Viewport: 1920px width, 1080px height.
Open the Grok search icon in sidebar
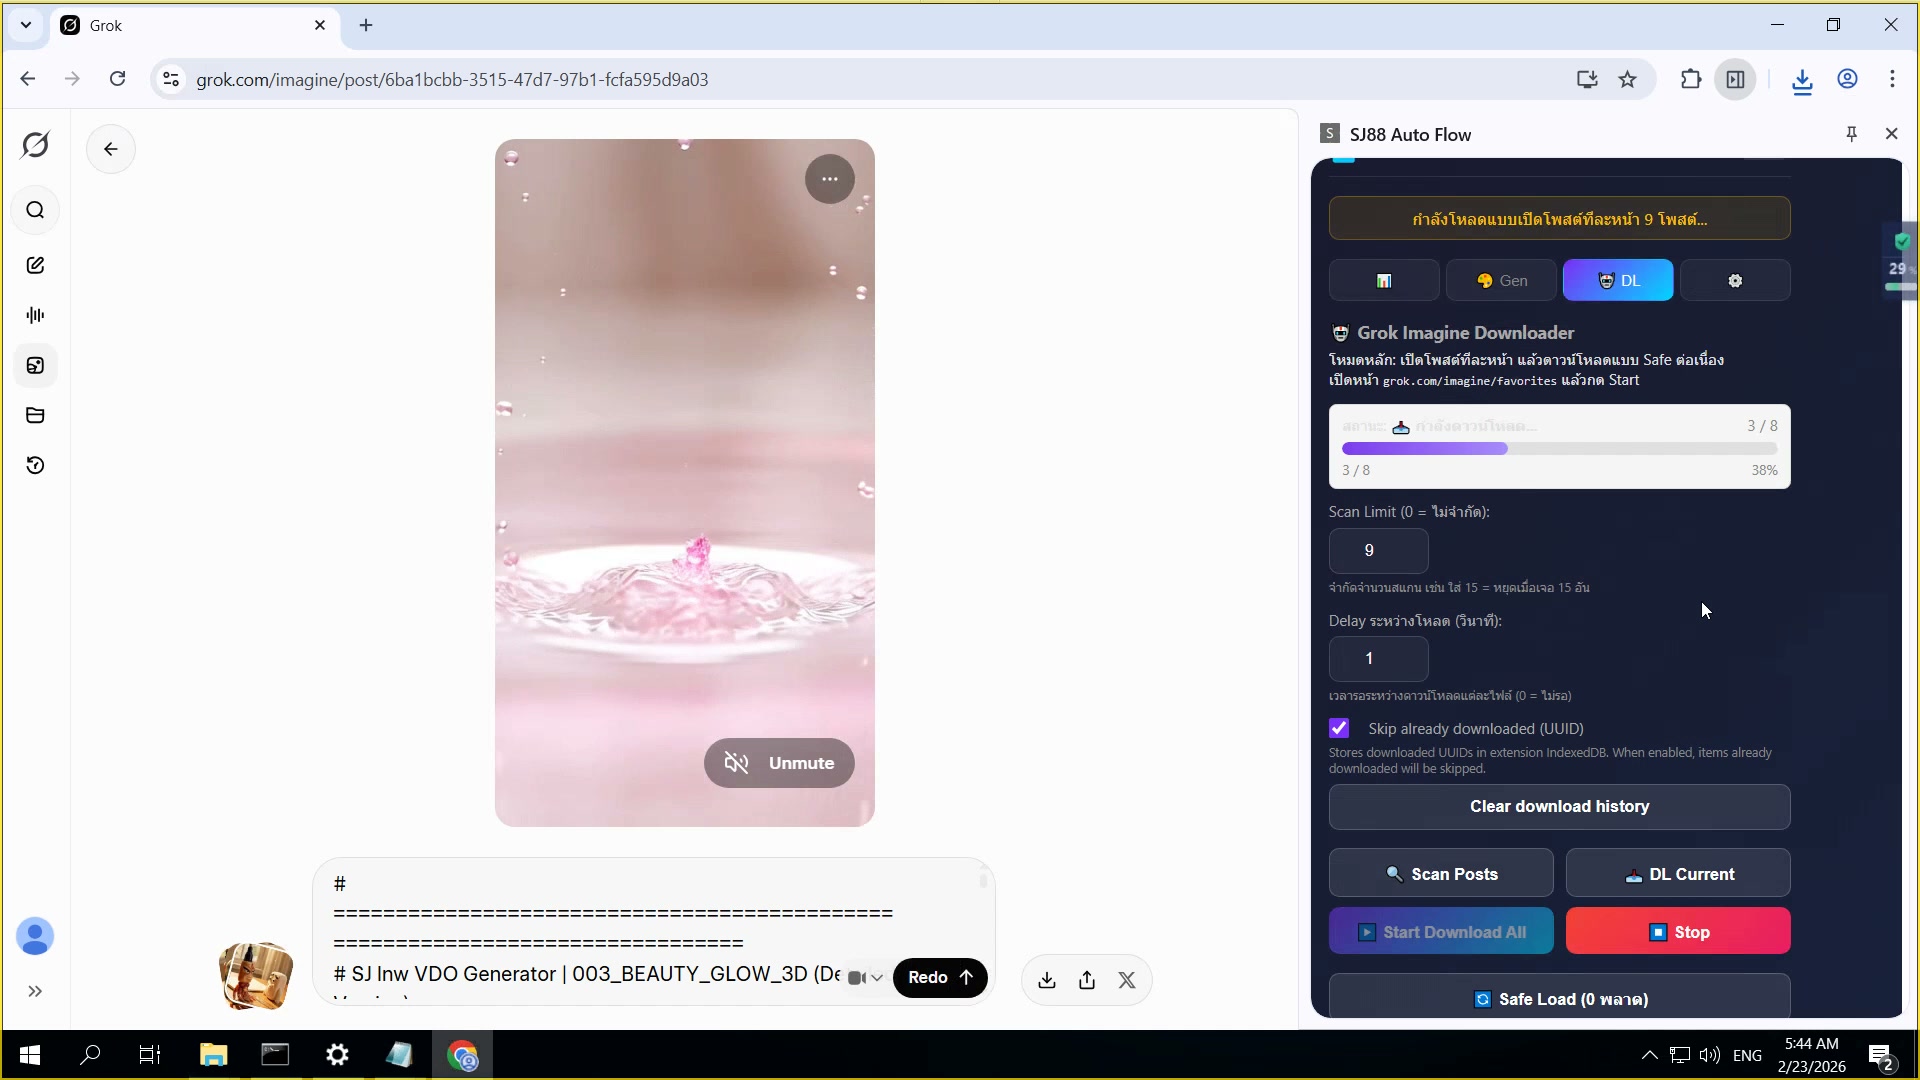click(x=35, y=210)
